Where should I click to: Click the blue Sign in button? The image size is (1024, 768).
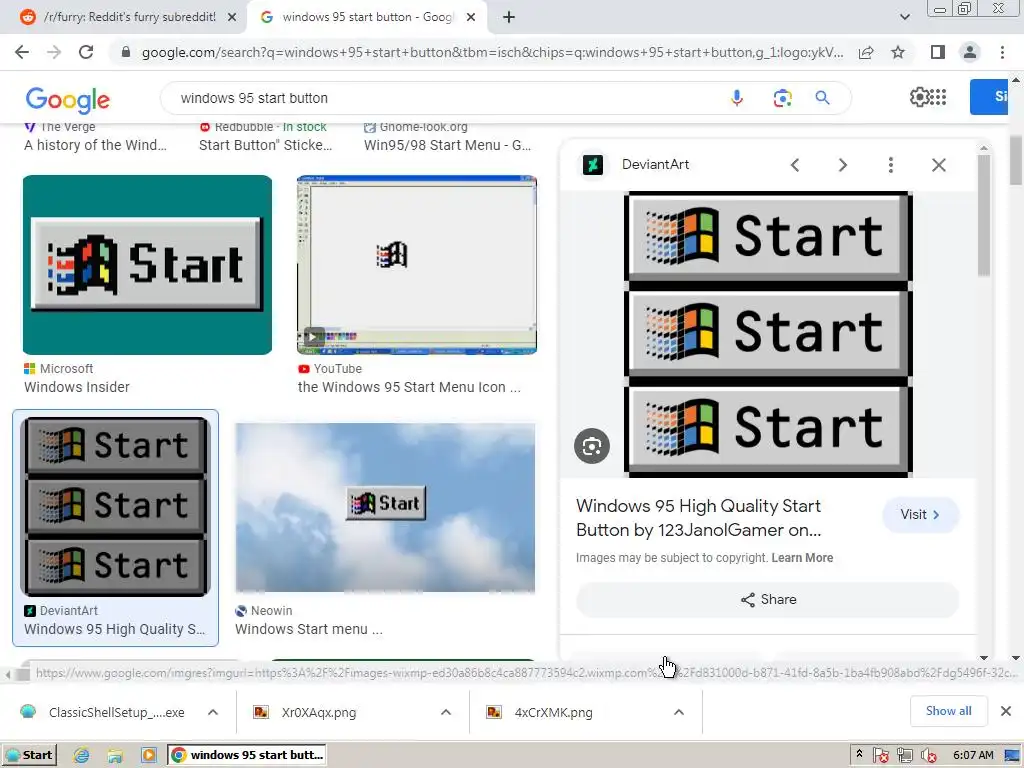point(989,97)
